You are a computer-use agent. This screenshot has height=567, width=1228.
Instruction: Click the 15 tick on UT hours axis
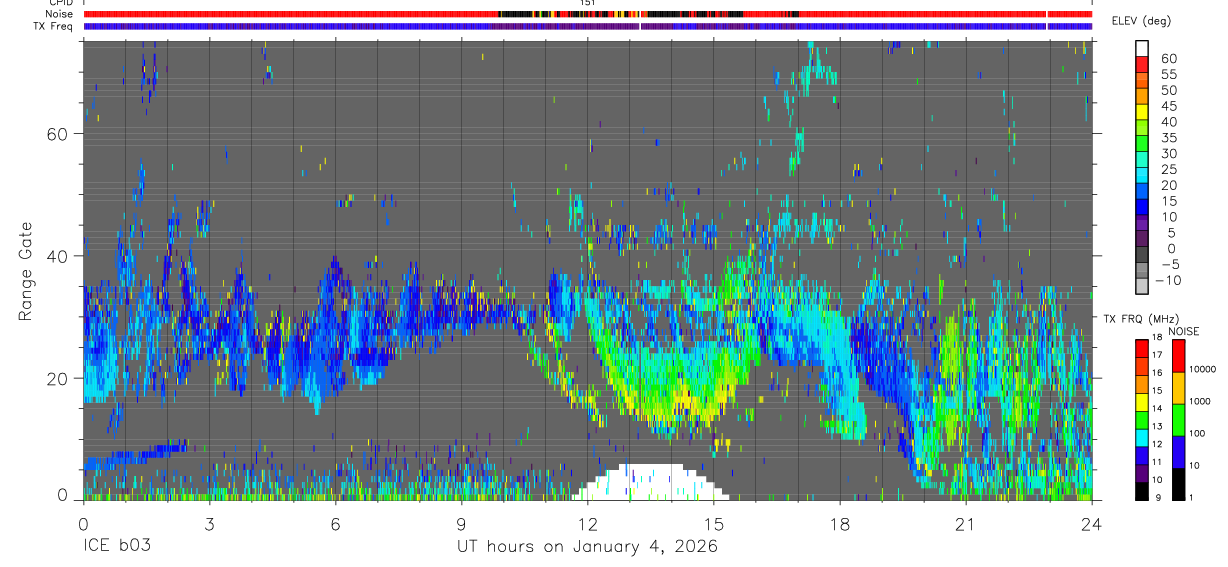coord(714,523)
